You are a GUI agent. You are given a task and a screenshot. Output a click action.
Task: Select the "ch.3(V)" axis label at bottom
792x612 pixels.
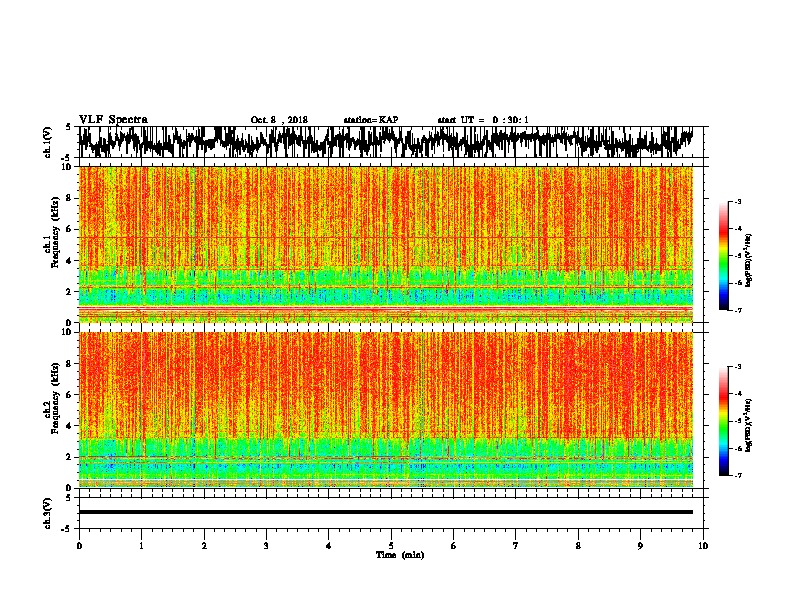[48, 514]
